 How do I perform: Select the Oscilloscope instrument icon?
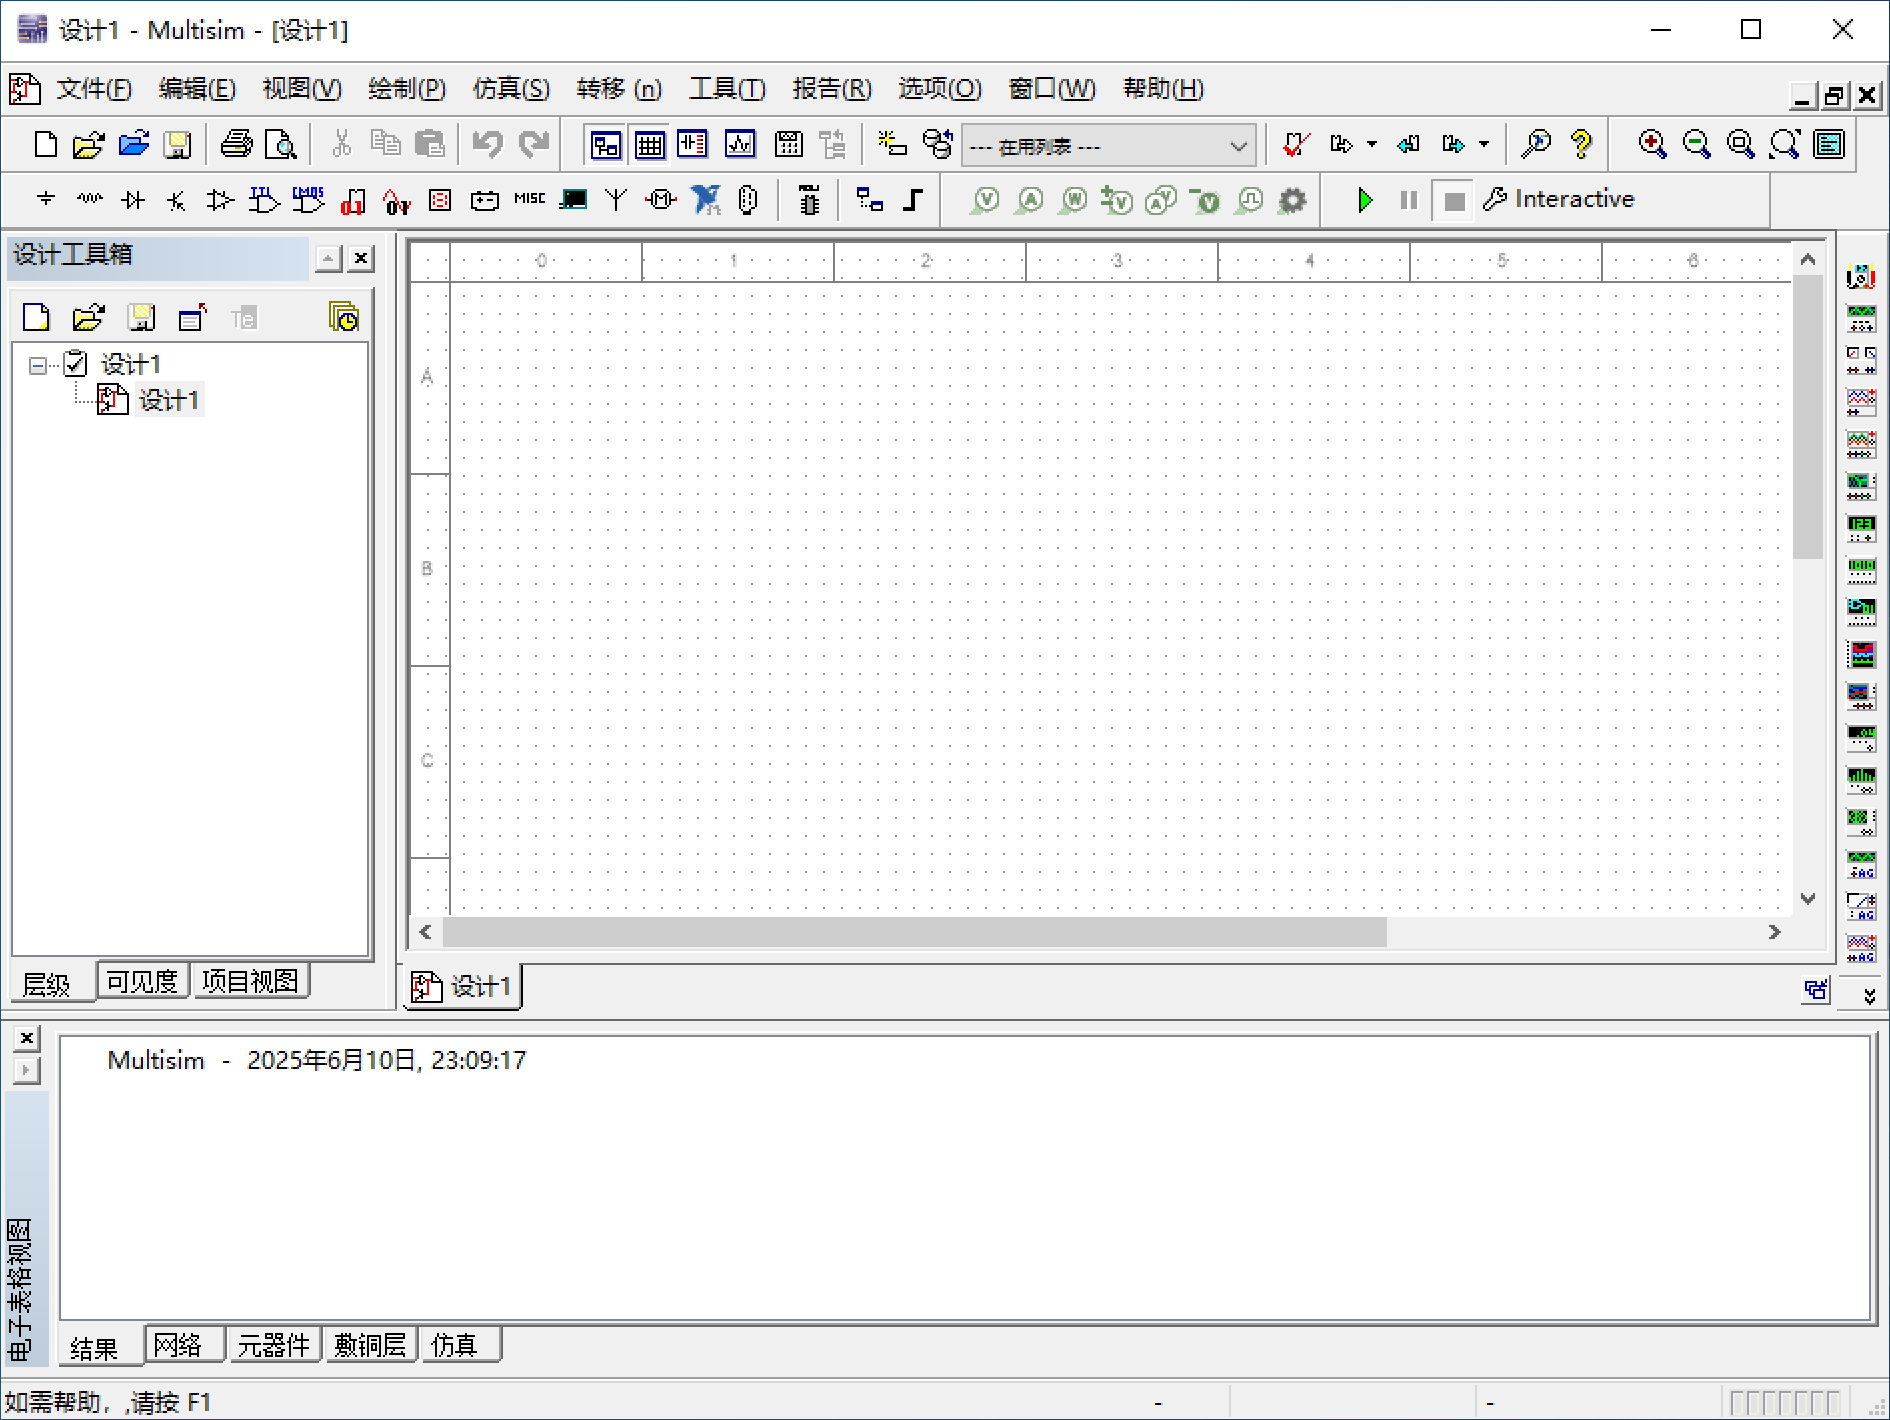(1862, 401)
